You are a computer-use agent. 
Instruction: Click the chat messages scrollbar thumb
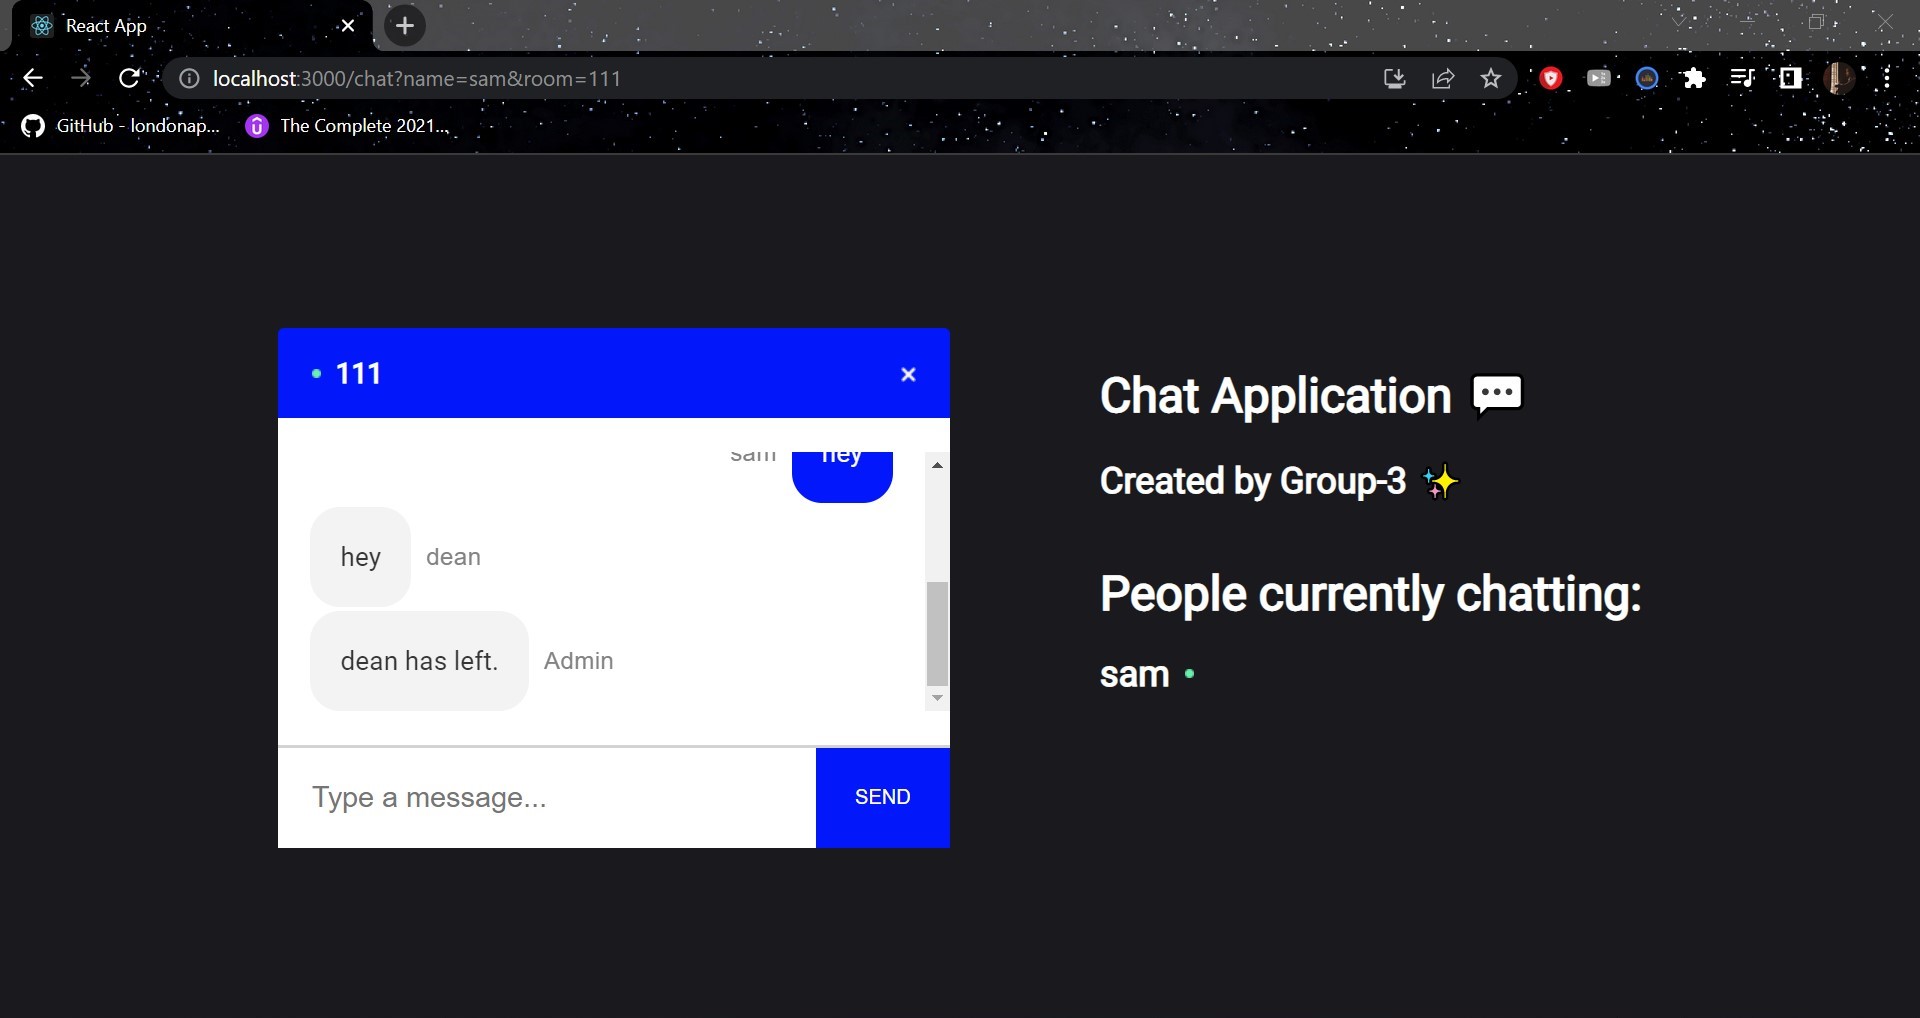[x=937, y=633]
